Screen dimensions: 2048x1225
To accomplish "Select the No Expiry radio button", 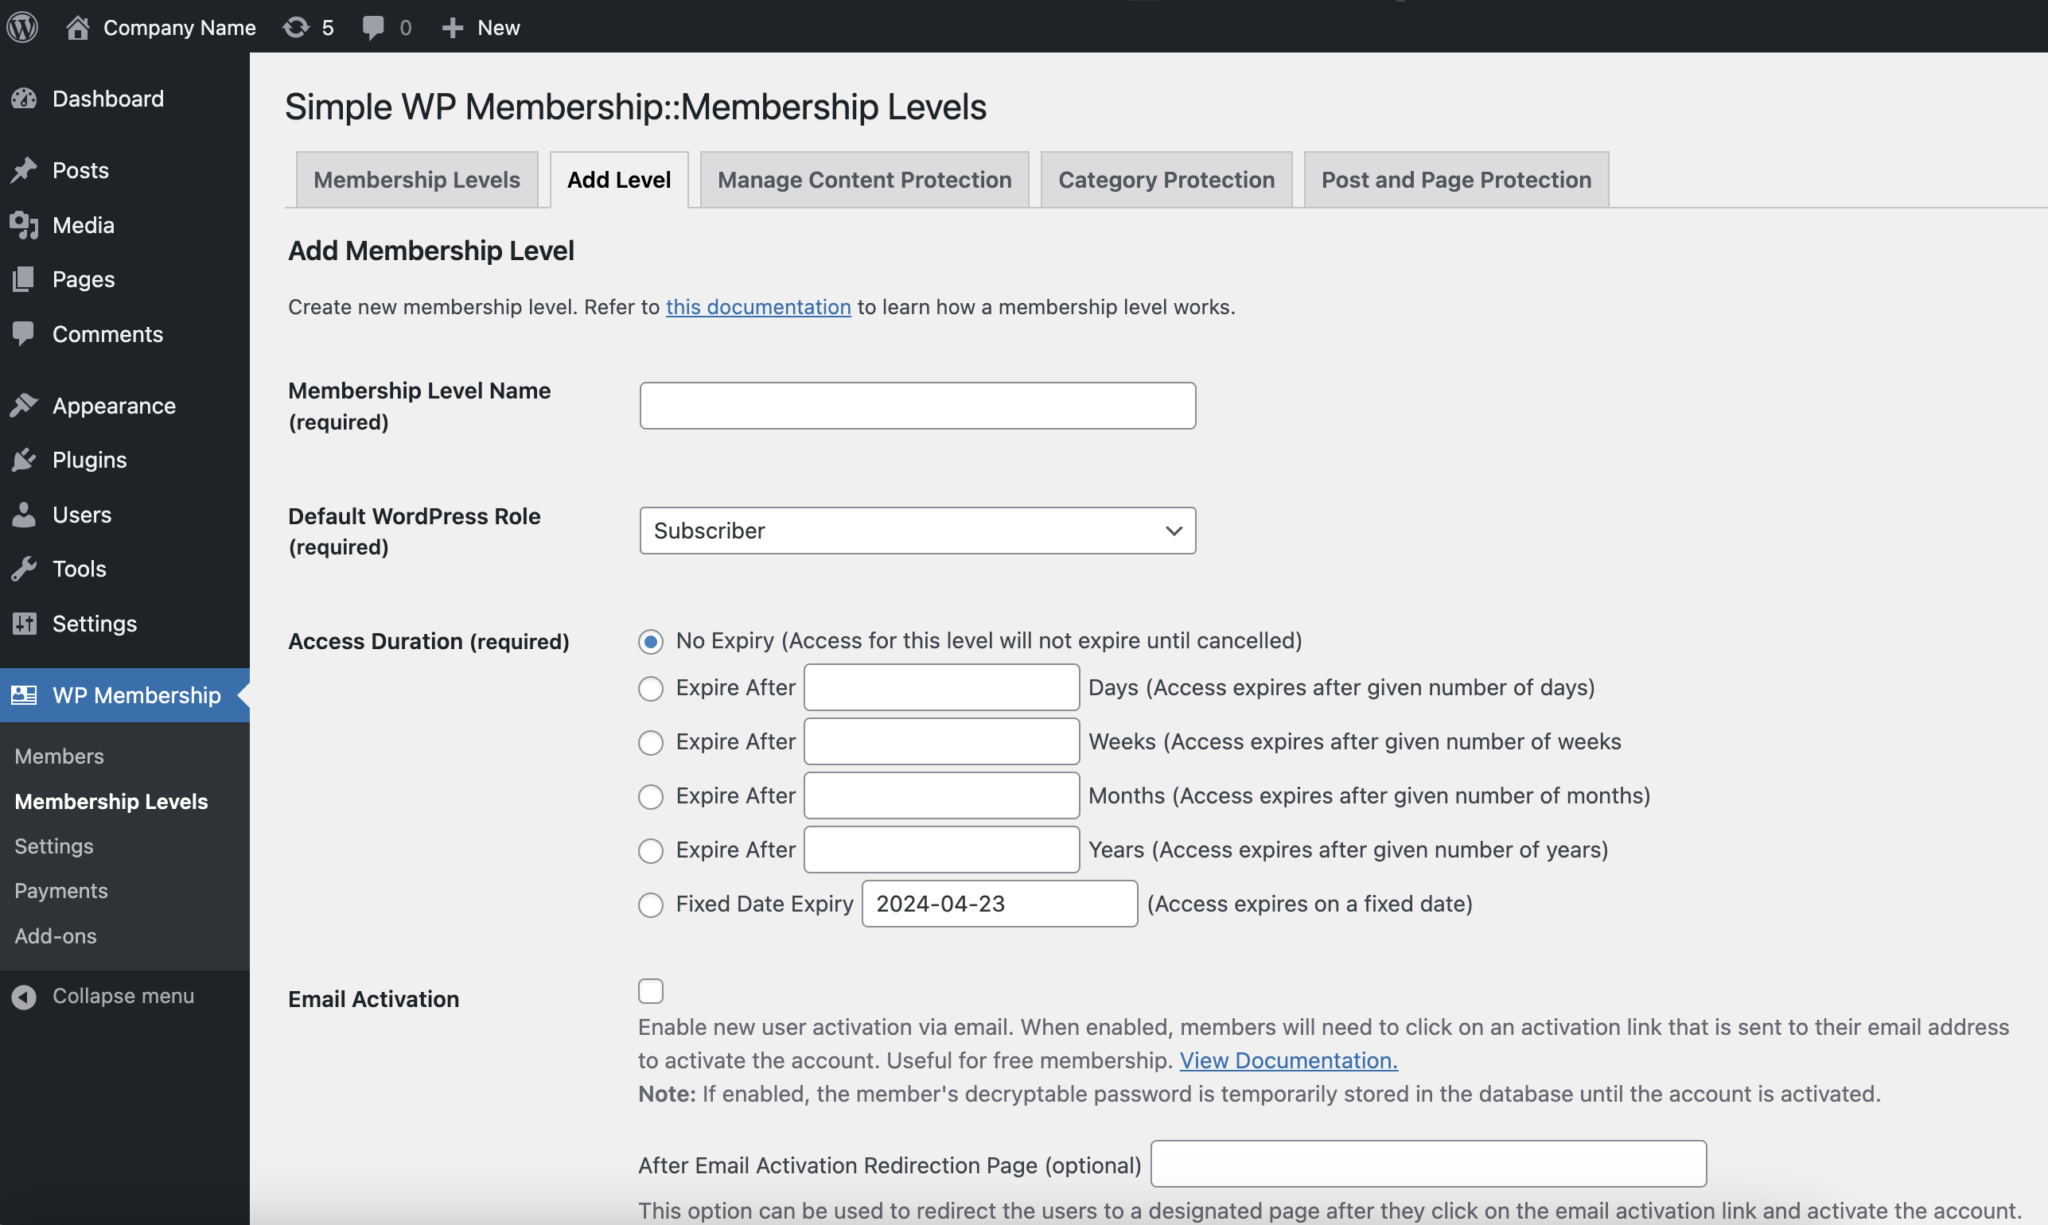I will pyautogui.click(x=650, y=641).
